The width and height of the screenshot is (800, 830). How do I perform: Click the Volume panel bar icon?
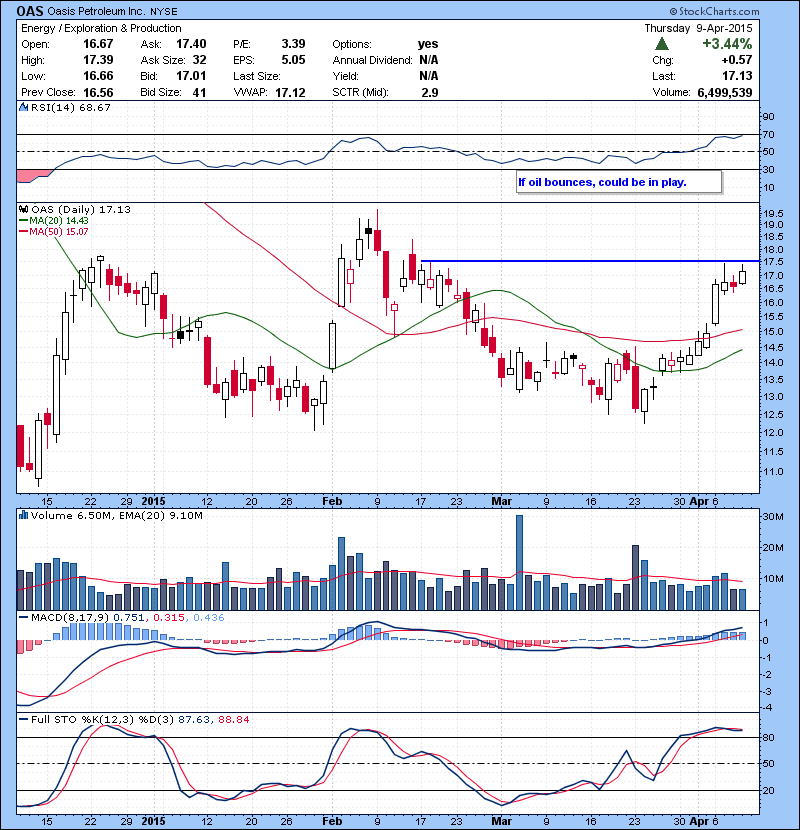(x=23, y=515)
